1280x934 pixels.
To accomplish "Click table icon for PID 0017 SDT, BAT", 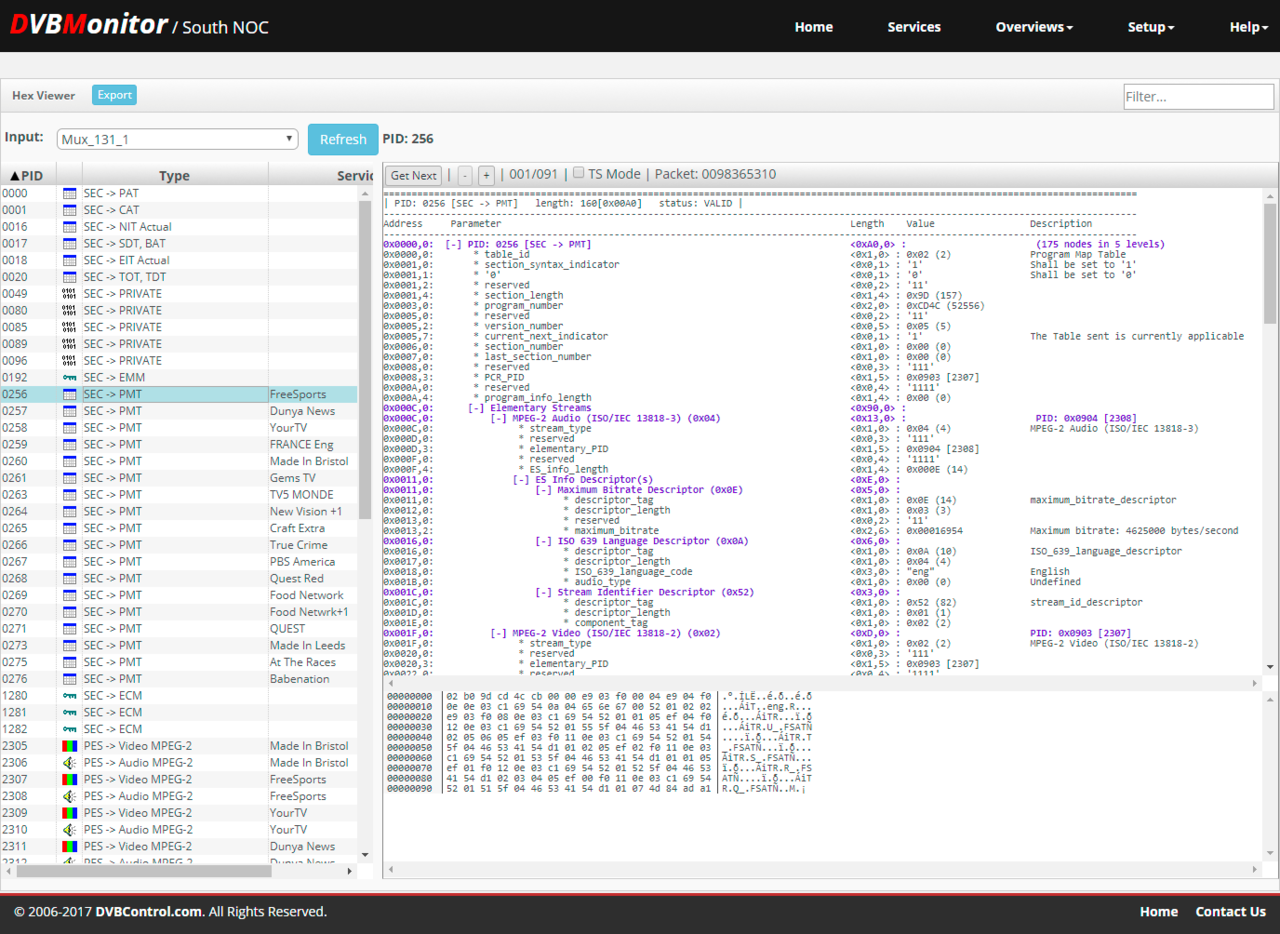I will point(70,243).
